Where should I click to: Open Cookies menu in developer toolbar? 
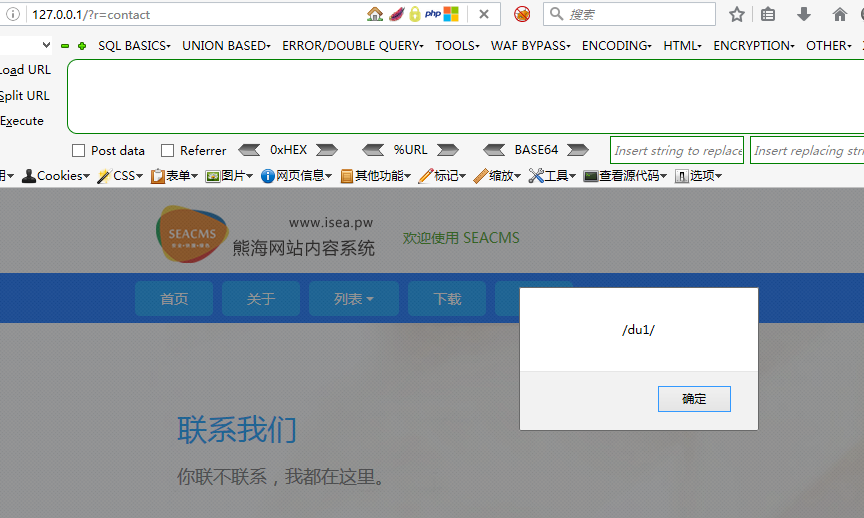(56, 176)
